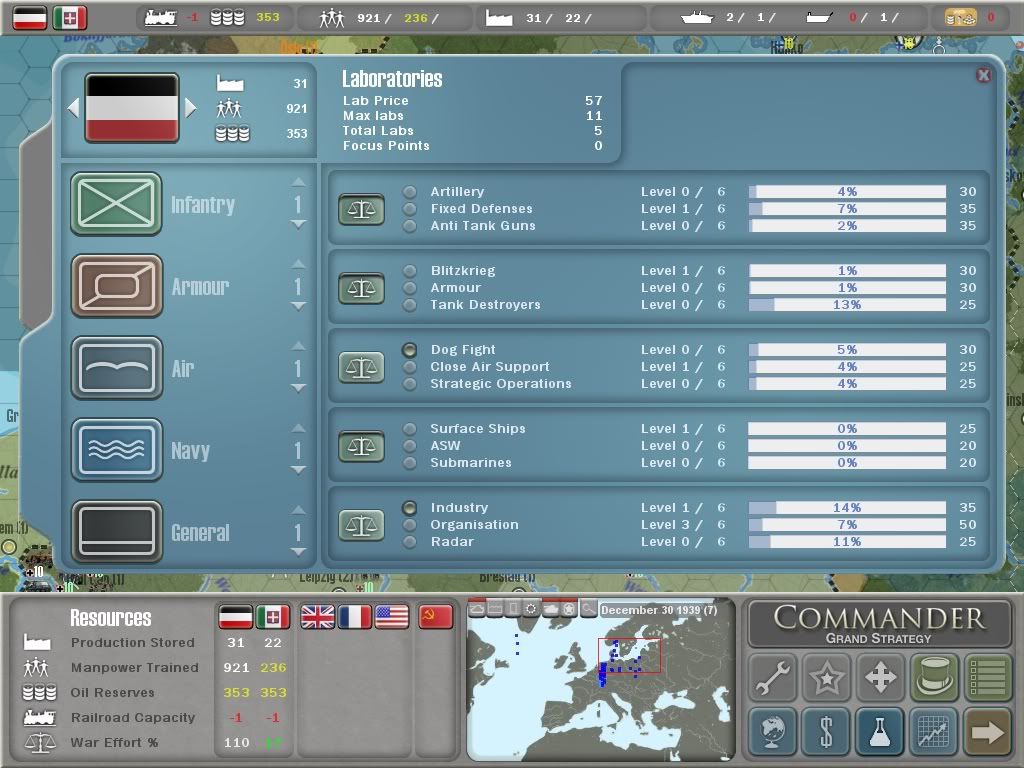1024x768 pixels.
Task: Increase Navy labs with up arrow
Action: (298, 428)
